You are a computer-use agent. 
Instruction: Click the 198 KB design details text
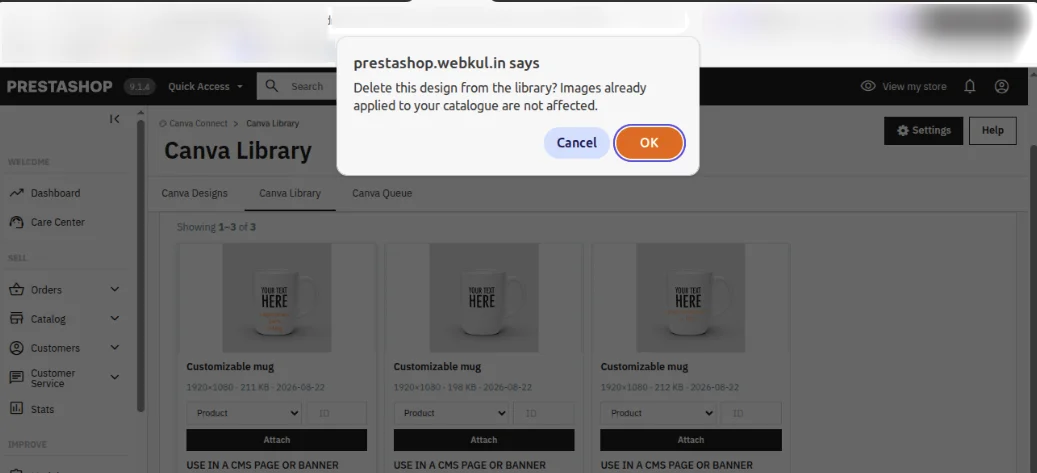click(x=463, y=388)
